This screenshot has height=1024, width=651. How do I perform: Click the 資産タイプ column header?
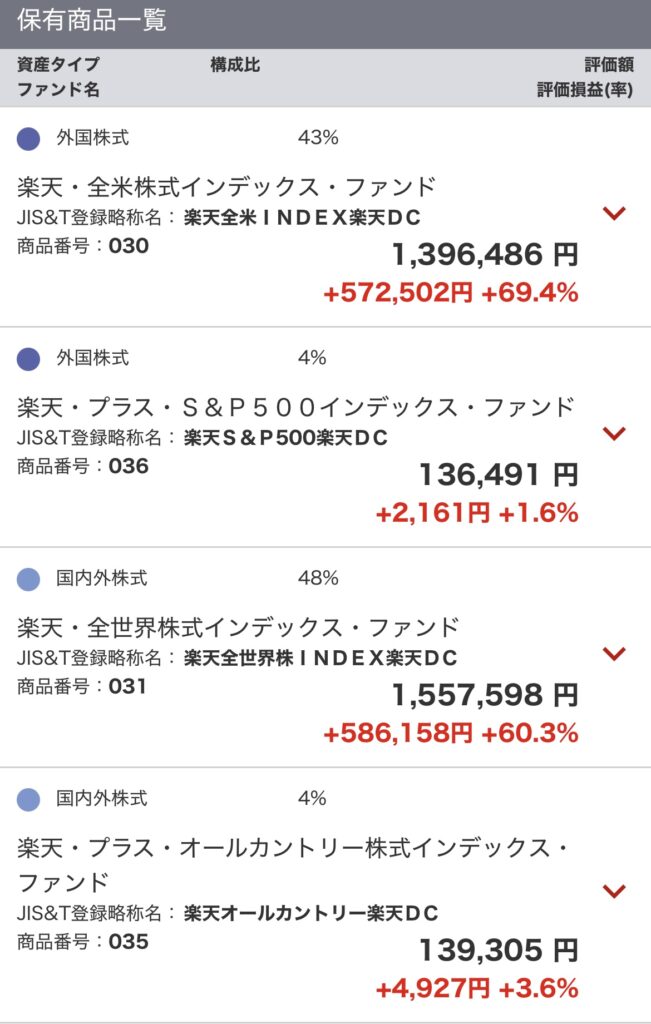[x=58, y=65]
